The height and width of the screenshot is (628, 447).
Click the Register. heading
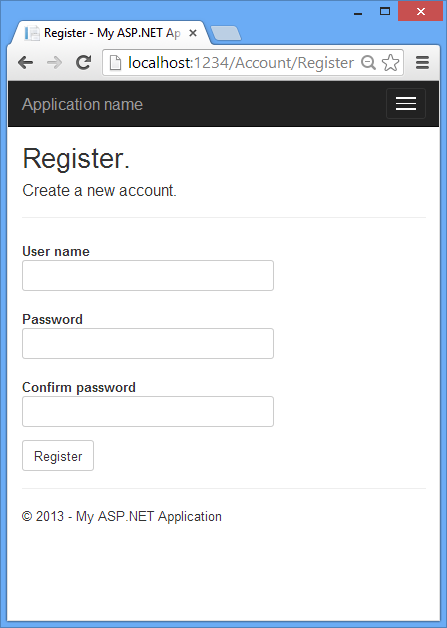(76, 159)
